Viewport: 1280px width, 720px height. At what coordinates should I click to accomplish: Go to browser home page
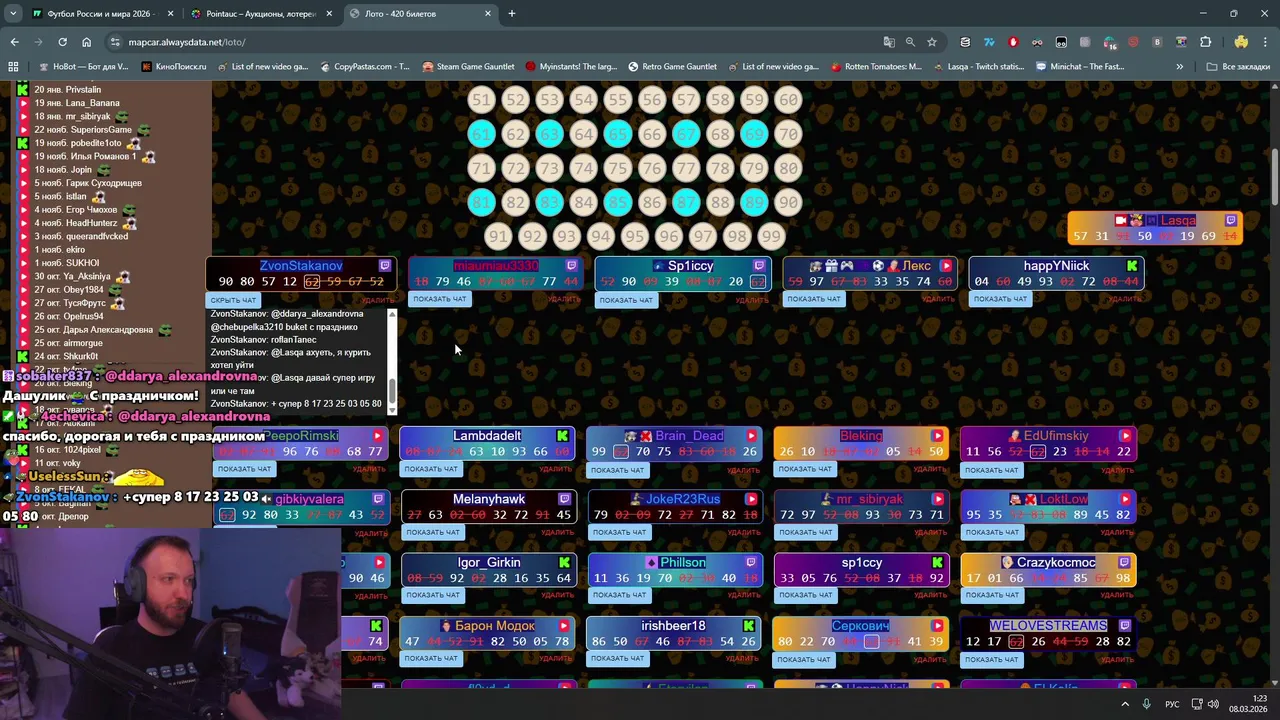click(x=86, y=42)
